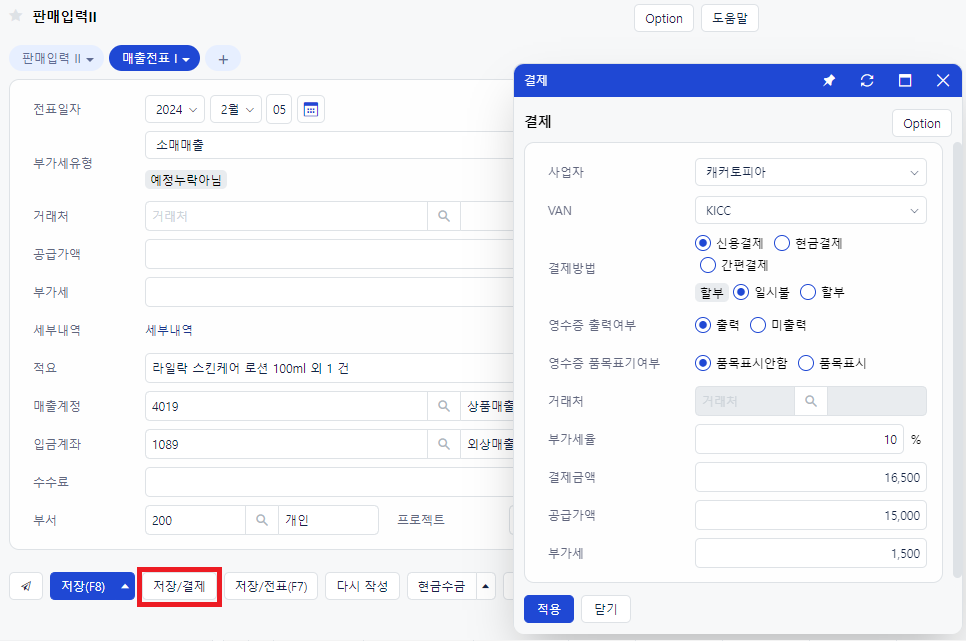Screen dimensions: 966x641
Task: Click 결제금액 field showing 16,500
Action: click(811, 478)
